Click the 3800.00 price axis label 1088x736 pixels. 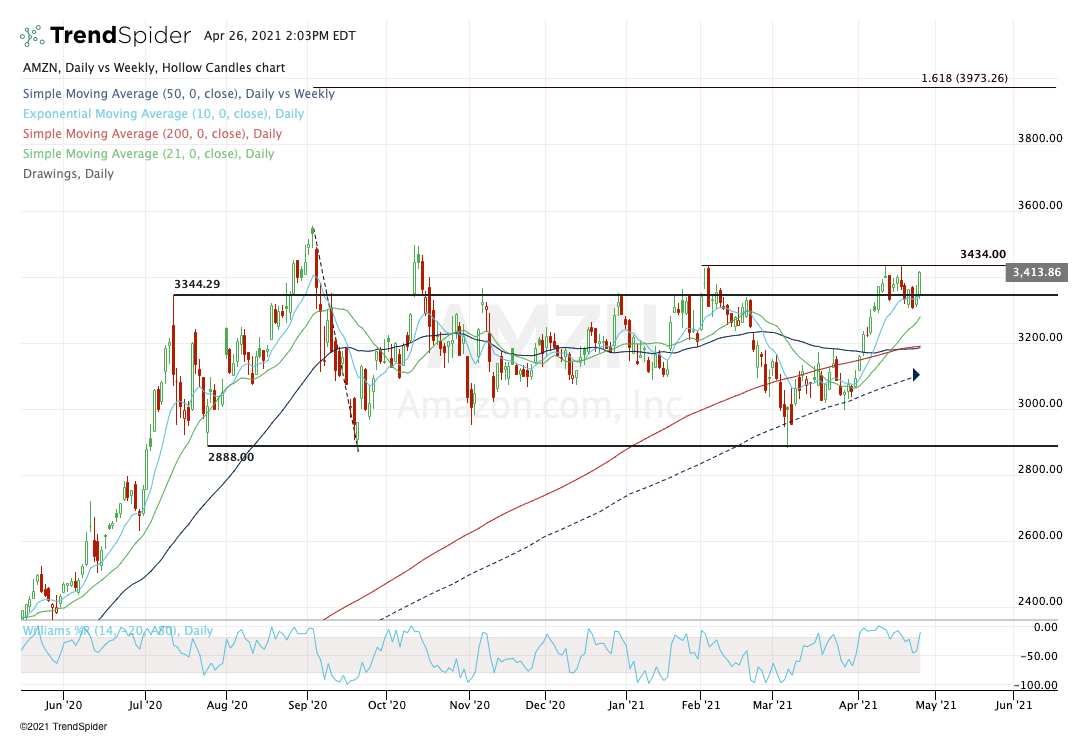pyautogui.click(x=1040, y=138)
